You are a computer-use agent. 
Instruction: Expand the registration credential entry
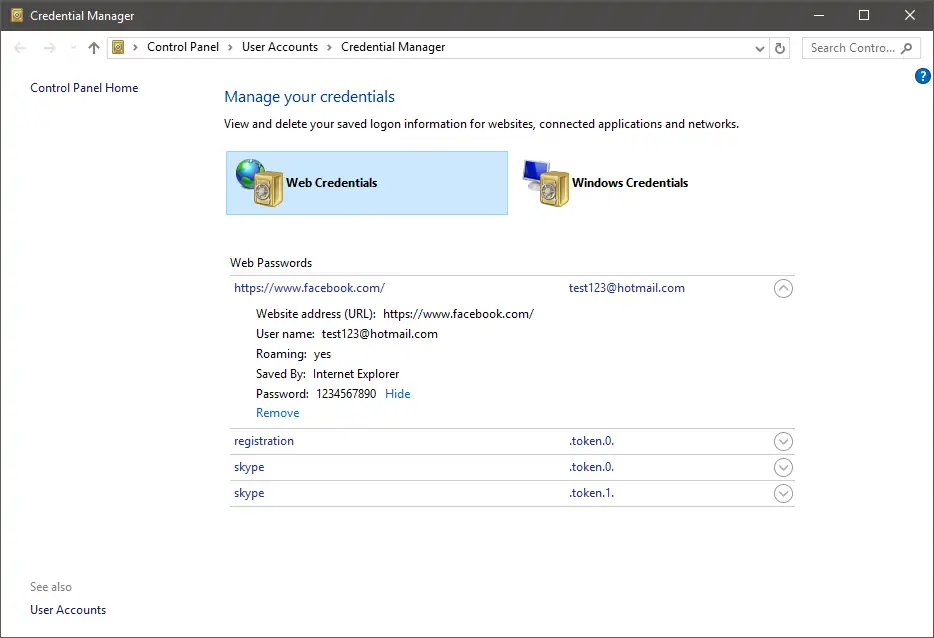(x=783, y=441)
